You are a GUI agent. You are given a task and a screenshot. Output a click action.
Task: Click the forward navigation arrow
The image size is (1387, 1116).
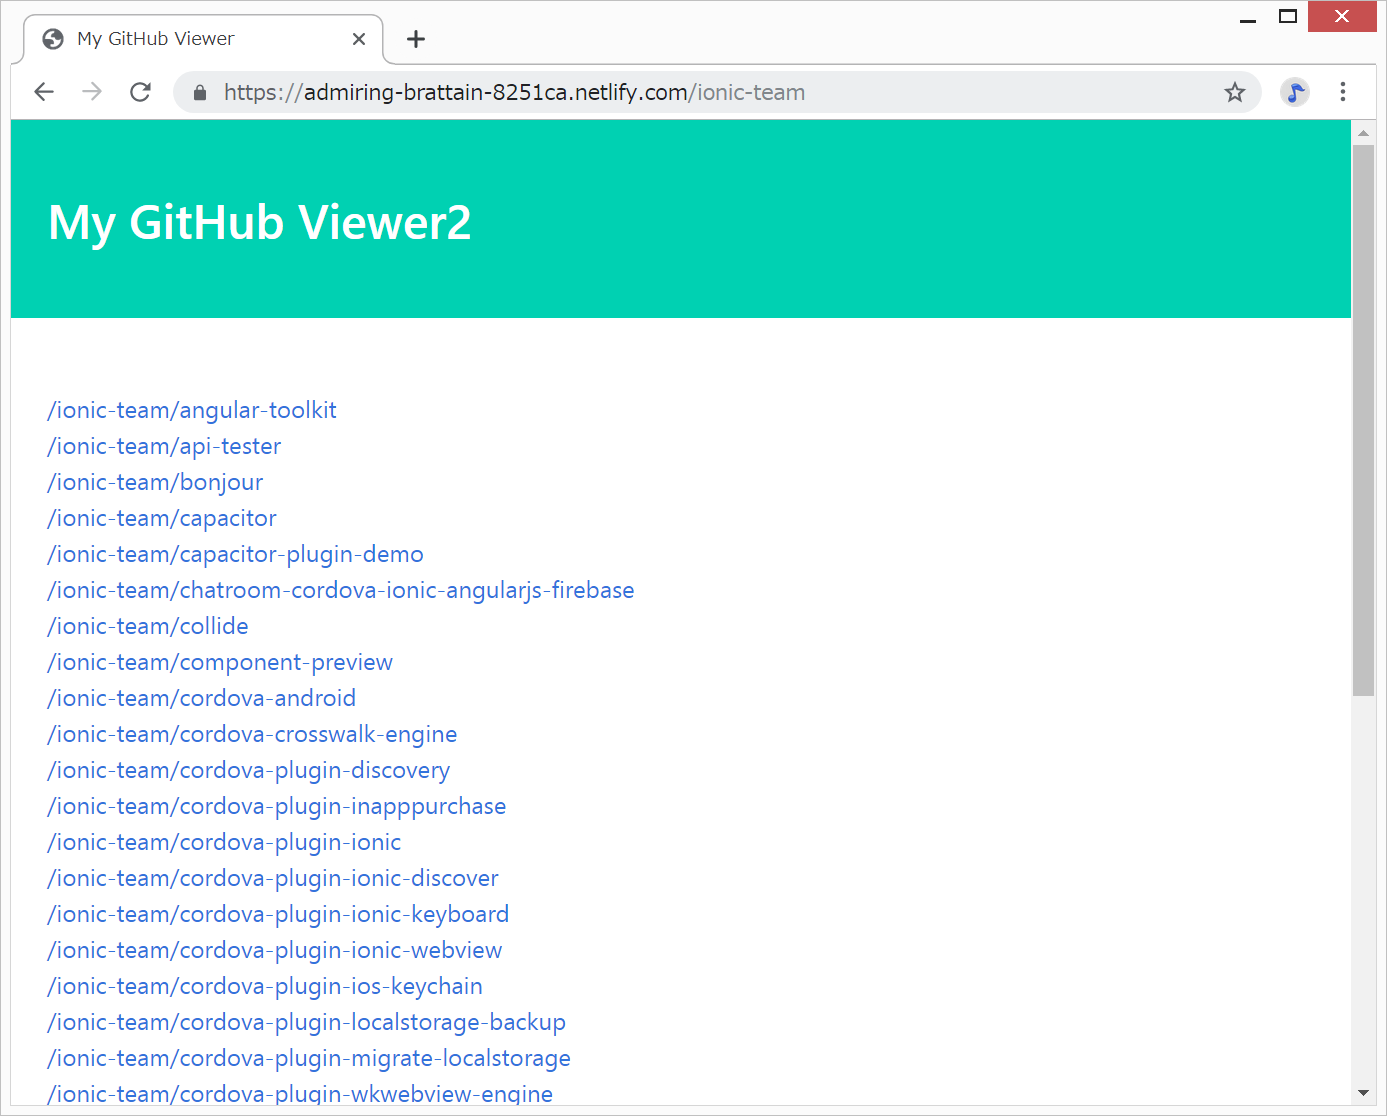[x=92, y=92]
